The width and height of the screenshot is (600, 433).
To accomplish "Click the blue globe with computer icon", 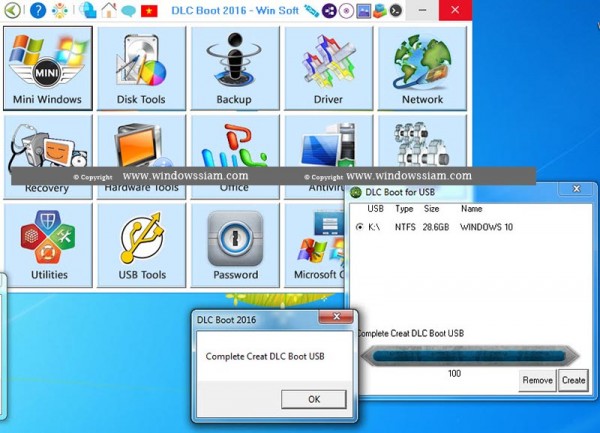I will [x=88, y=10].
